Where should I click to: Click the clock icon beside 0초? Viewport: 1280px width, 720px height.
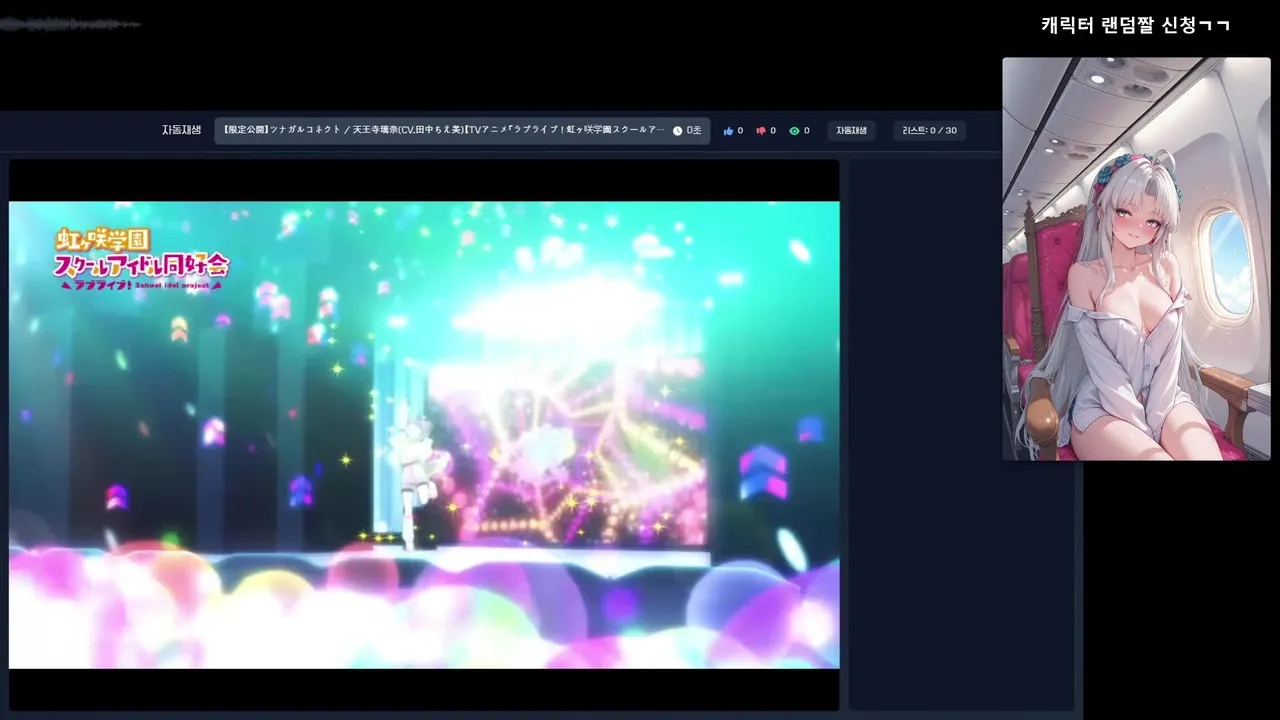pos(677,131)
